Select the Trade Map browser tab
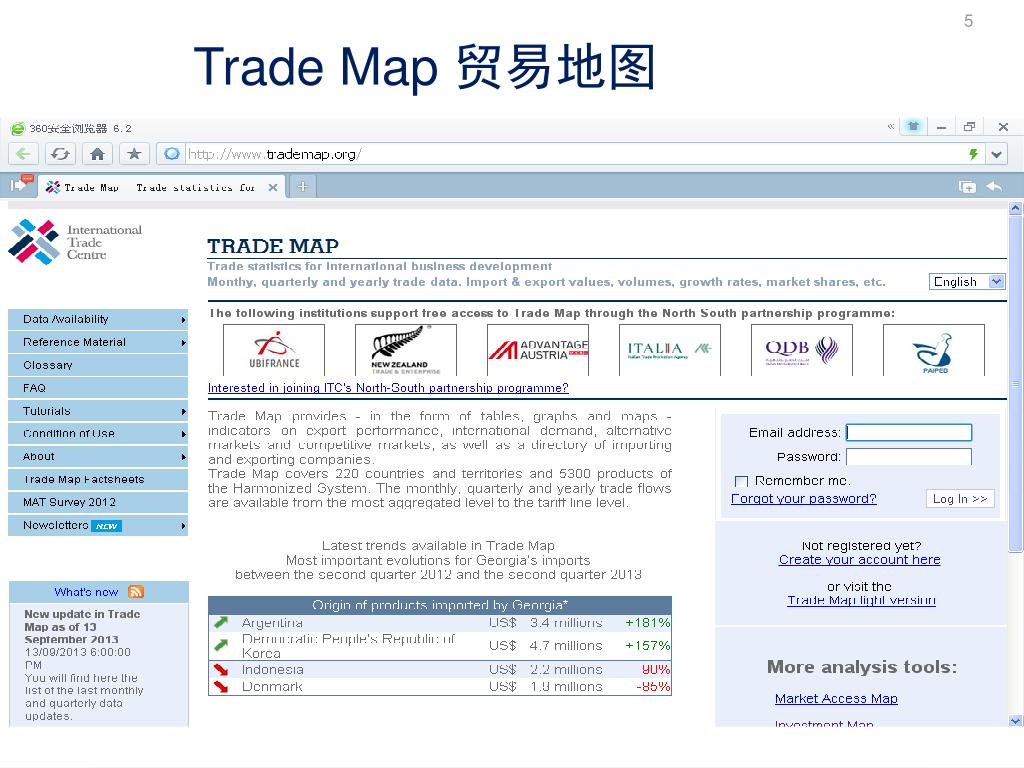The height and width of the screenshot is (768, 1024). tap(161, 187)
